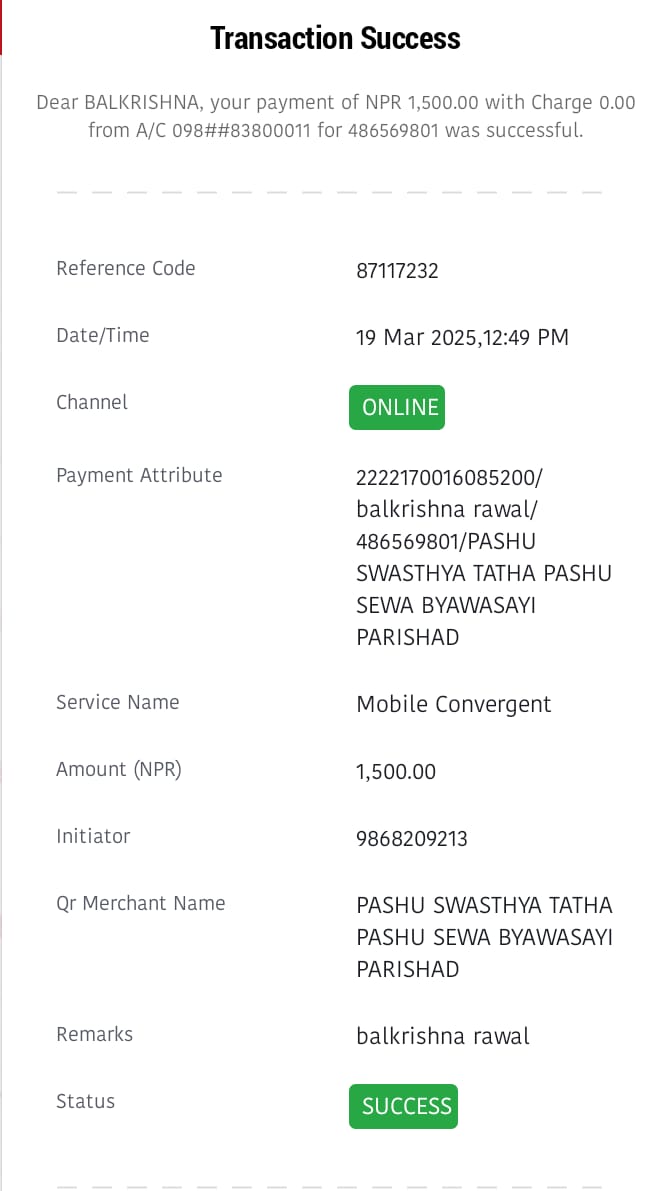This screenshot has height=1191, width=663.
Task: Click the Qr Merchant Name label
Action: click(140, 903)
